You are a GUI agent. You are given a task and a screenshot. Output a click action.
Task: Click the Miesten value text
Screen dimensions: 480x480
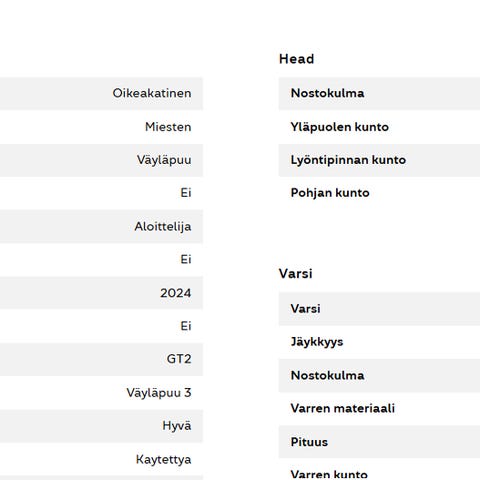click(168, 127)
